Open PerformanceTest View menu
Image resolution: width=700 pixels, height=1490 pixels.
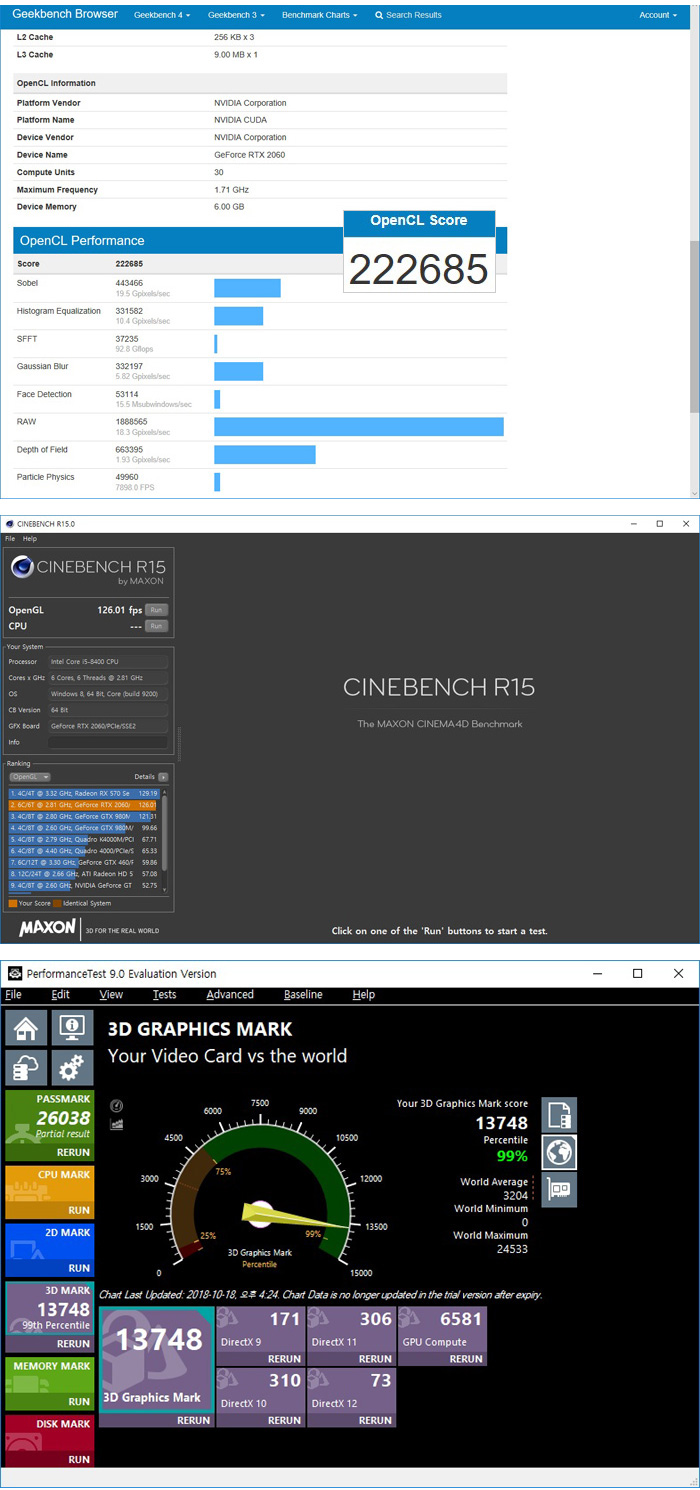click(111, 994)
